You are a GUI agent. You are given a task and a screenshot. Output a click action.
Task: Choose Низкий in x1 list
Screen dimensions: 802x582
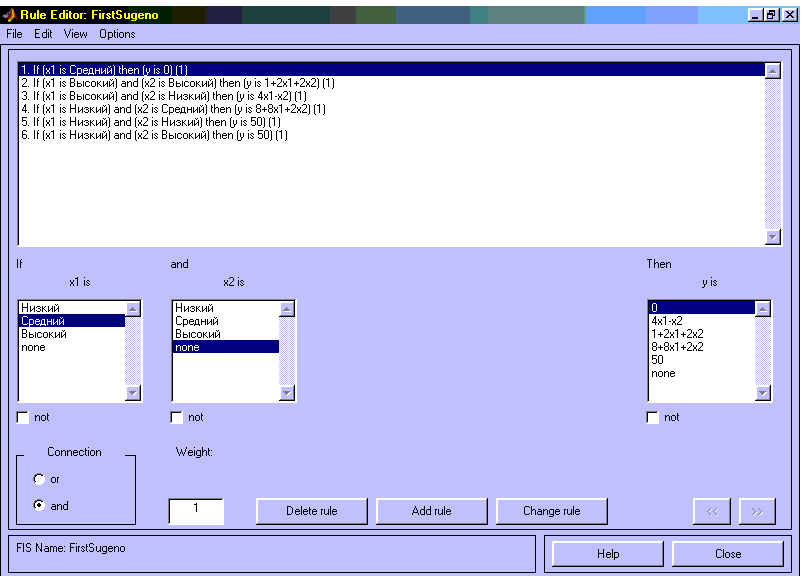72,308
